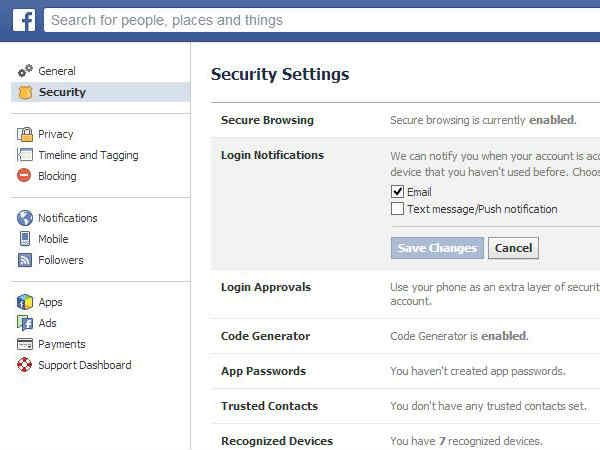Open Privacy via its padlock icon
This screenshot has width=600, height=450.
[25, 134]
